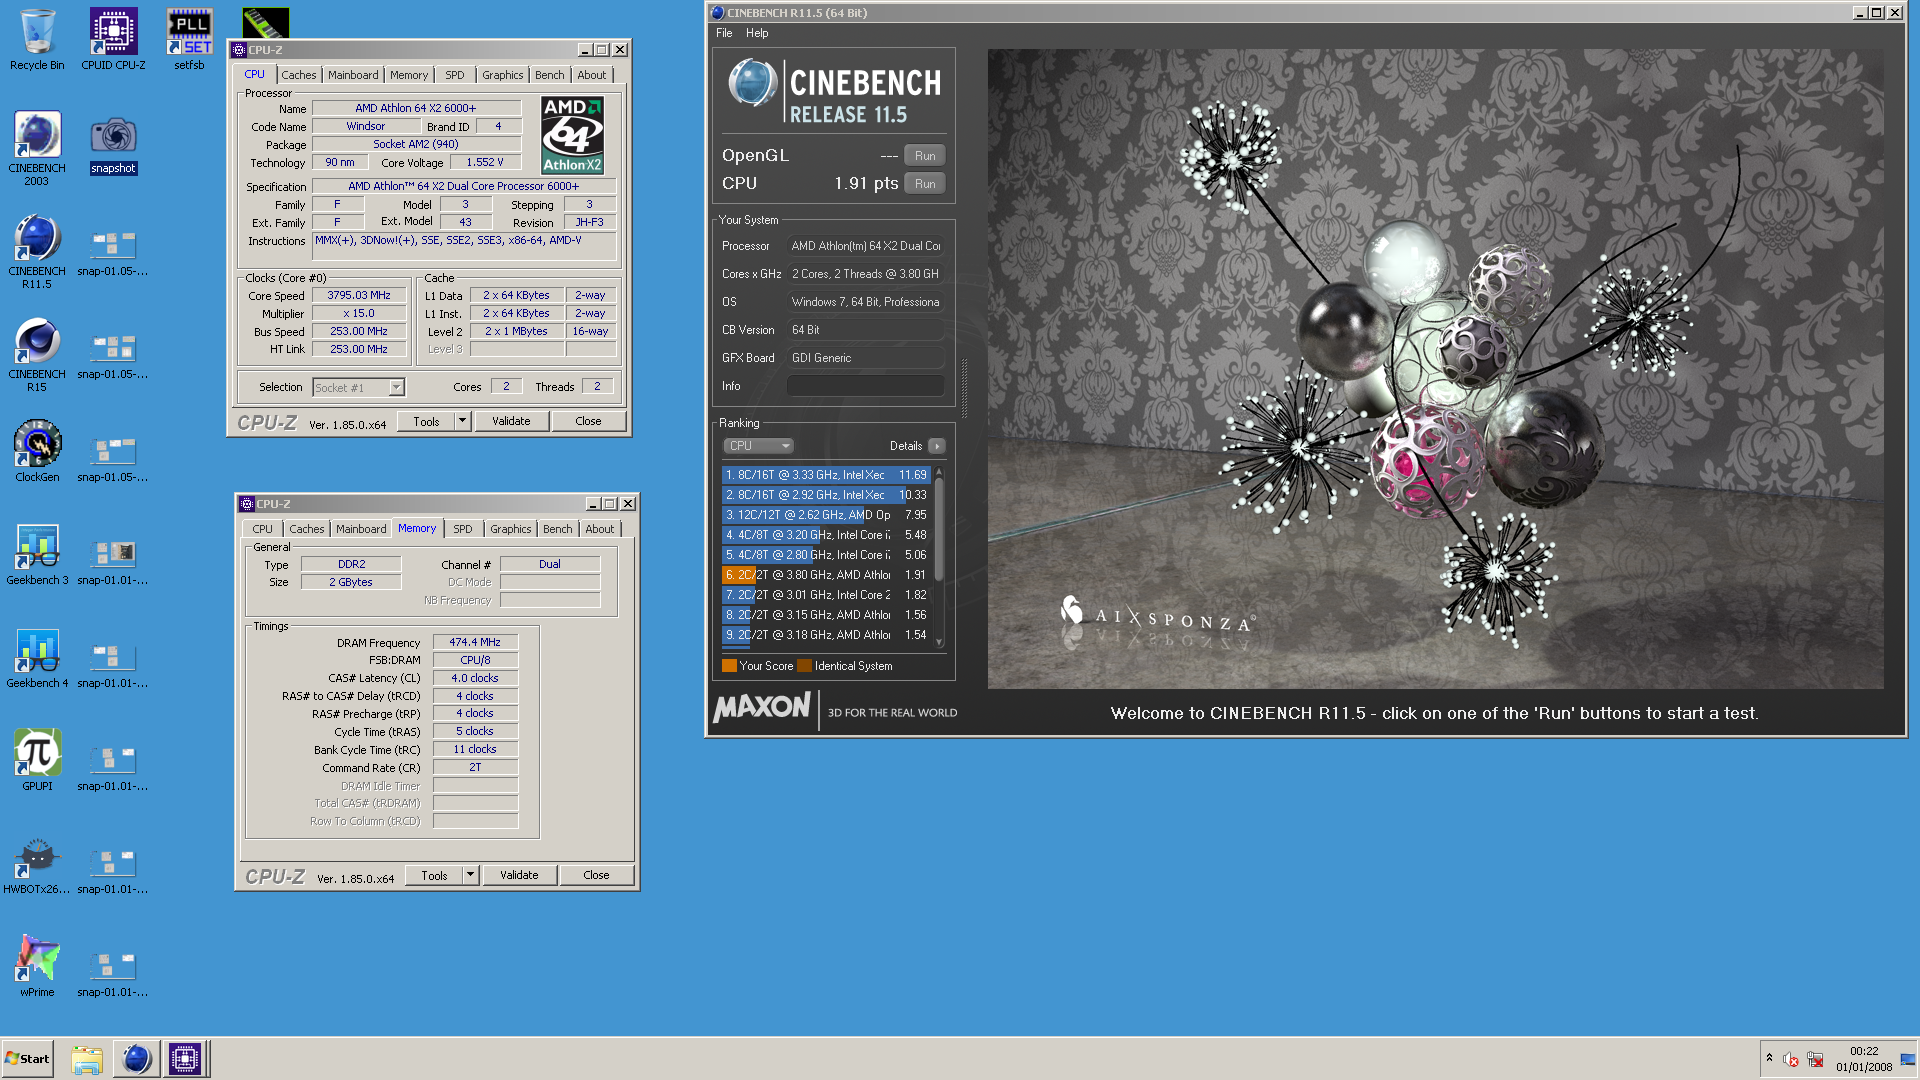Select ranking row 9 2C/2T 3.18 GHz

pyautogui.click(x=826, y=635)
